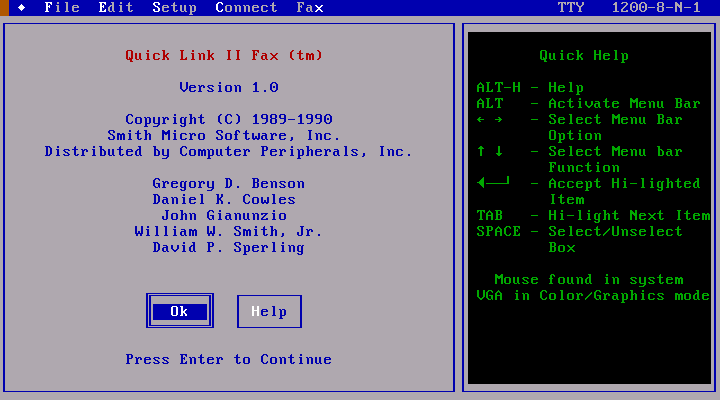Click the Hi-light Next Item line
This screenshot has height=400, width=720.
pos(593,215)
